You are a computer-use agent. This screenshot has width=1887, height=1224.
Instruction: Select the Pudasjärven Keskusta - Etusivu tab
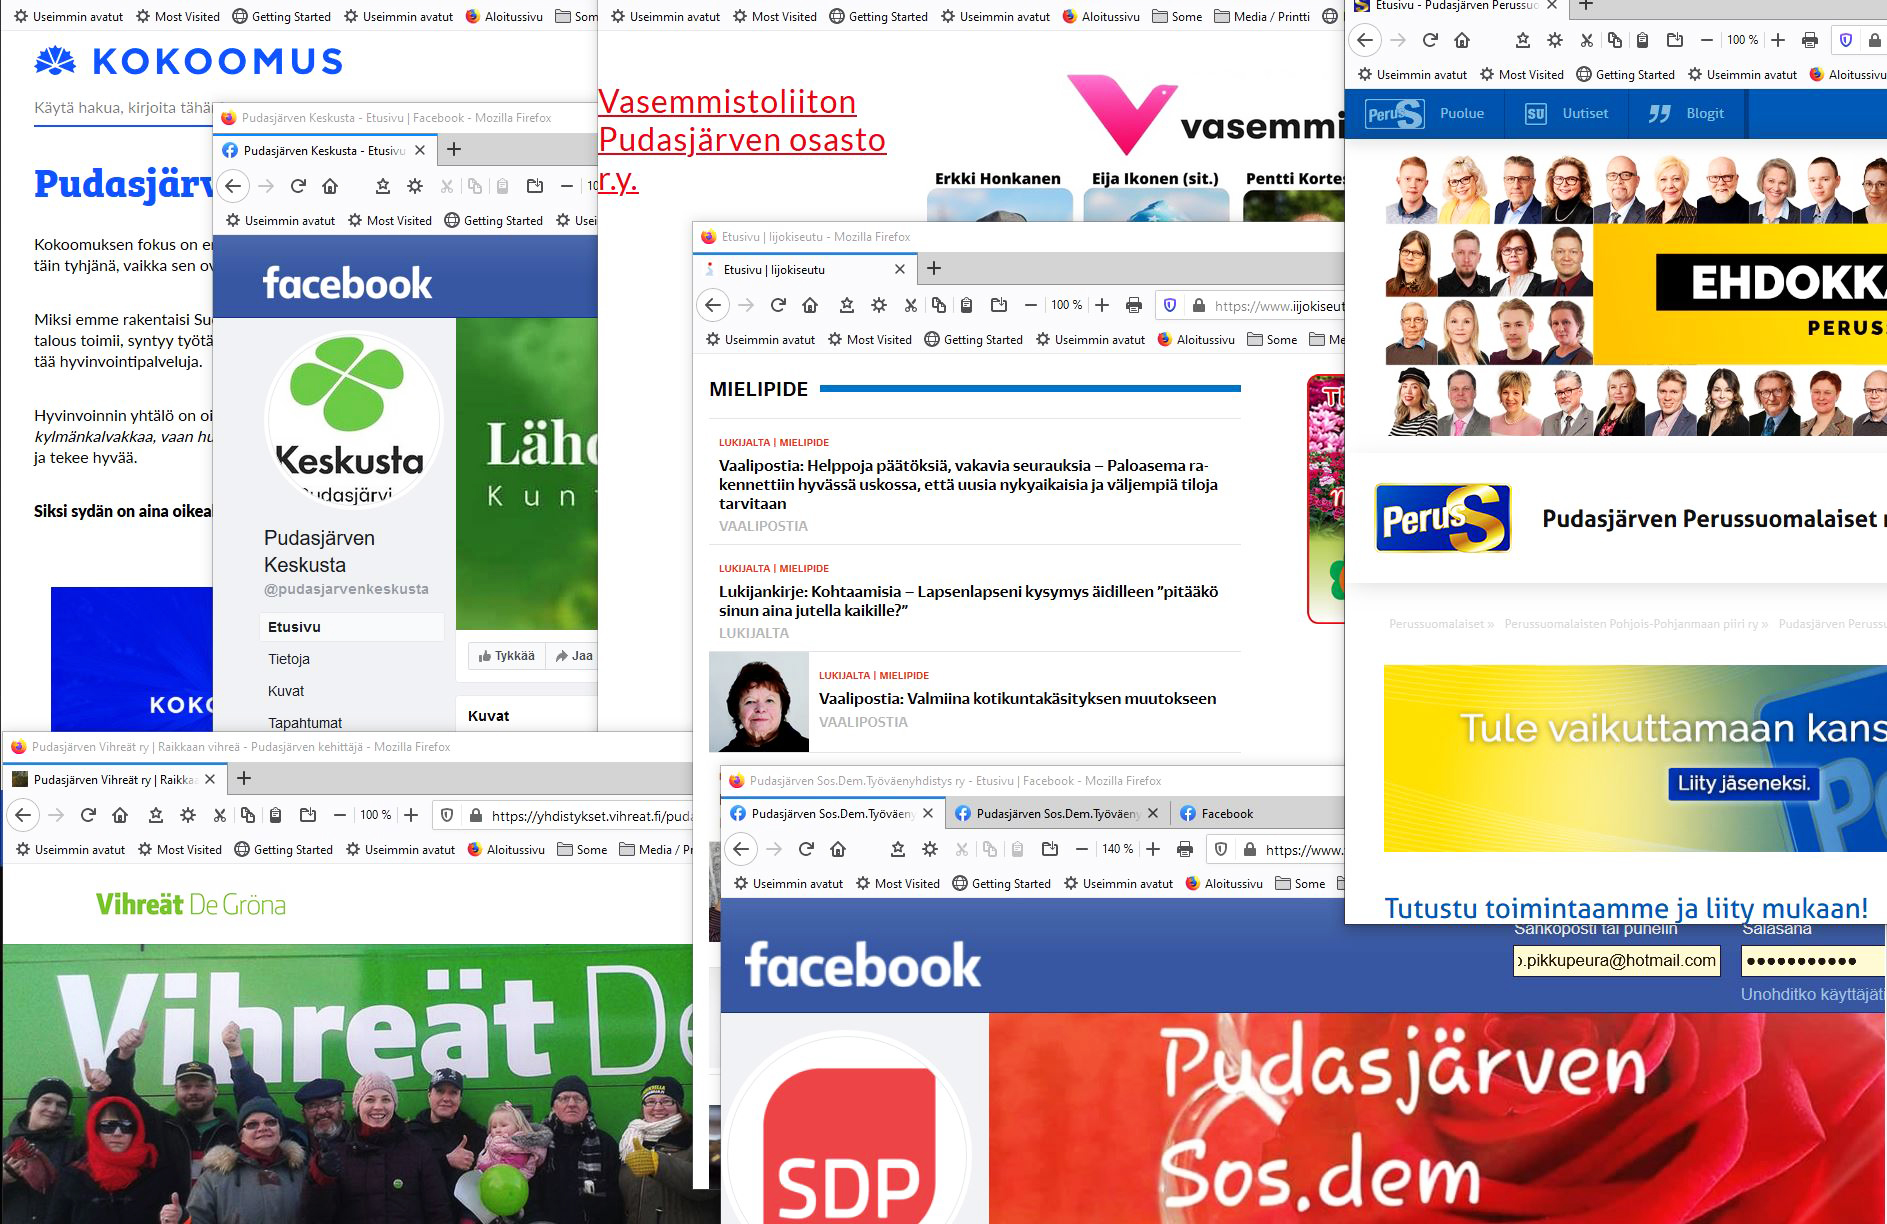pos(325,150)
